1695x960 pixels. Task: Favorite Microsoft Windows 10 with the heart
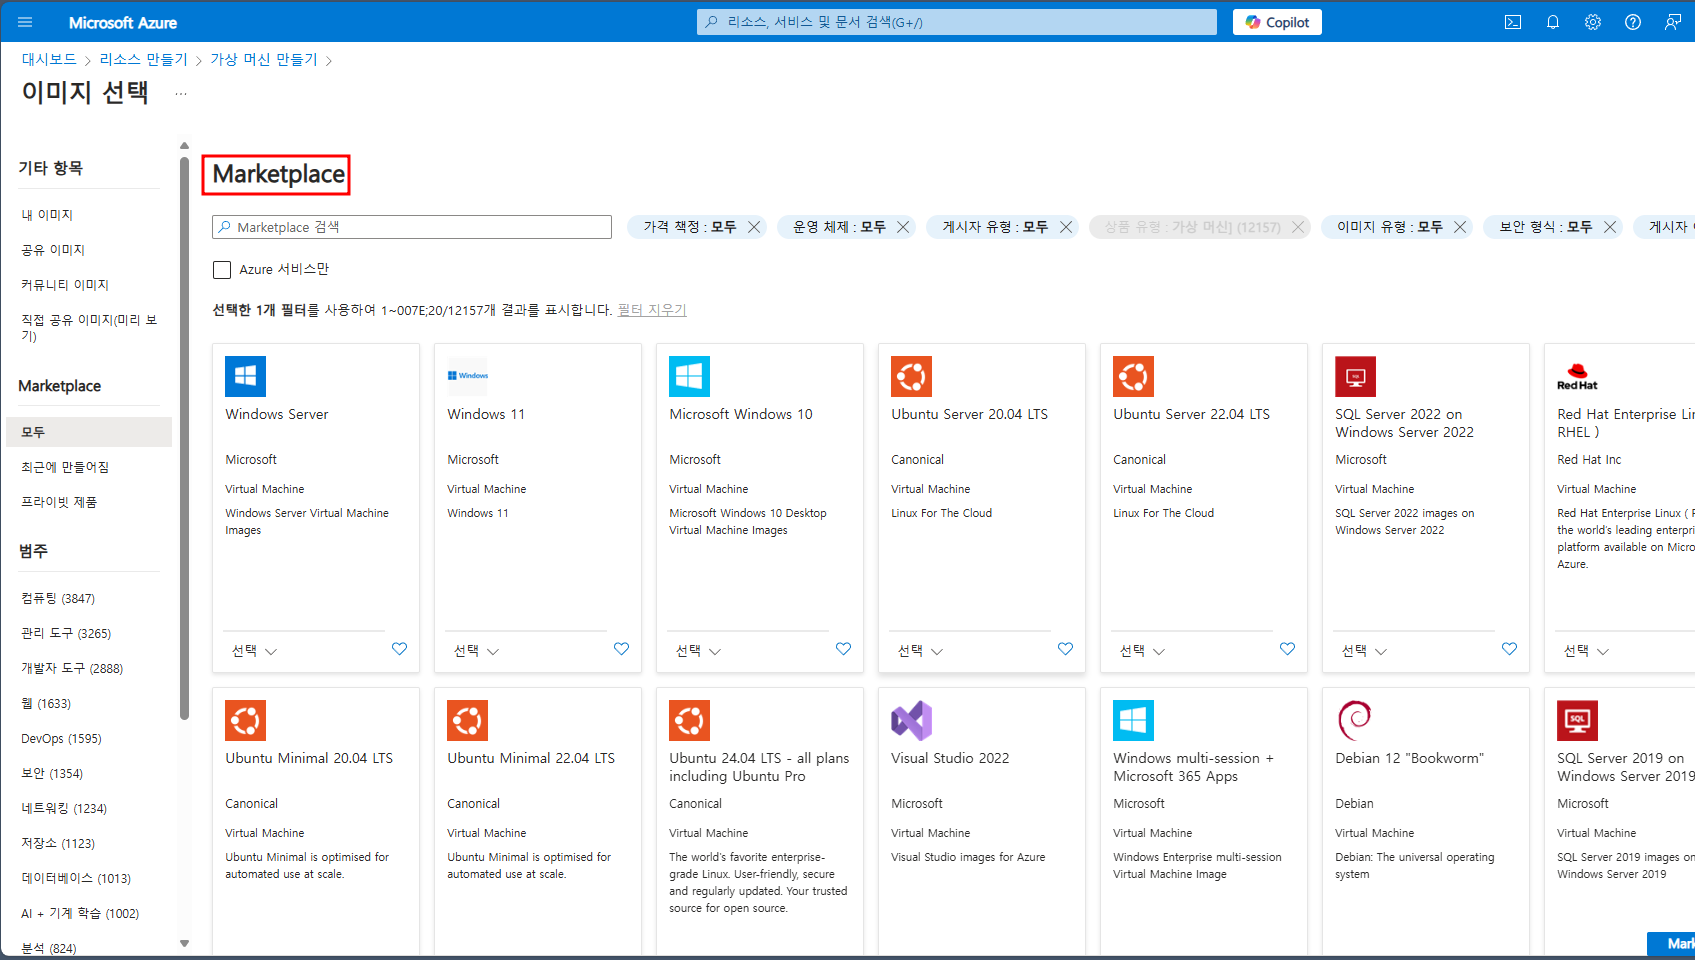844,649
